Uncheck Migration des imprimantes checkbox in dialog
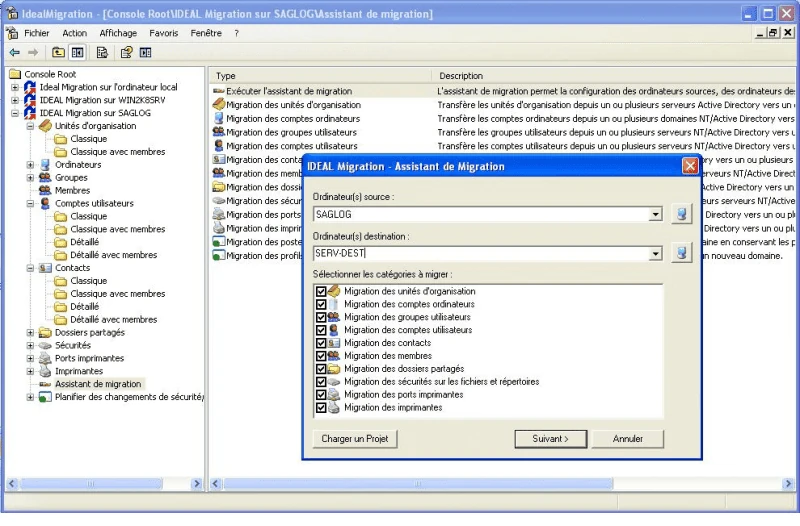800x526 pixels. coord(321,408)
